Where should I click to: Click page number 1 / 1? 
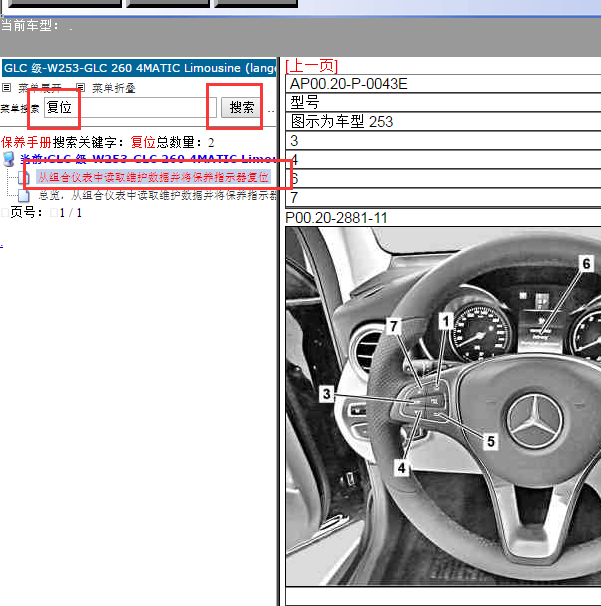pos(70,213)
